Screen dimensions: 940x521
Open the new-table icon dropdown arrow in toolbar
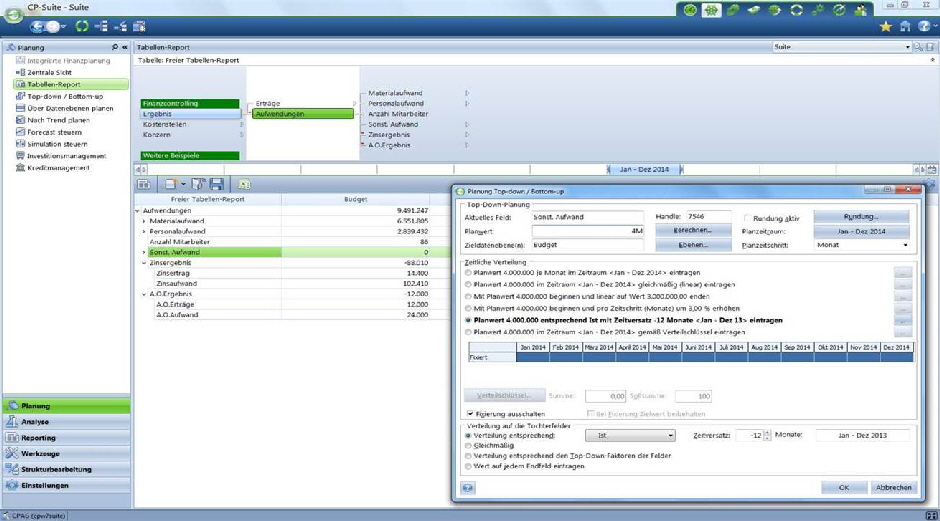(183, 185)
